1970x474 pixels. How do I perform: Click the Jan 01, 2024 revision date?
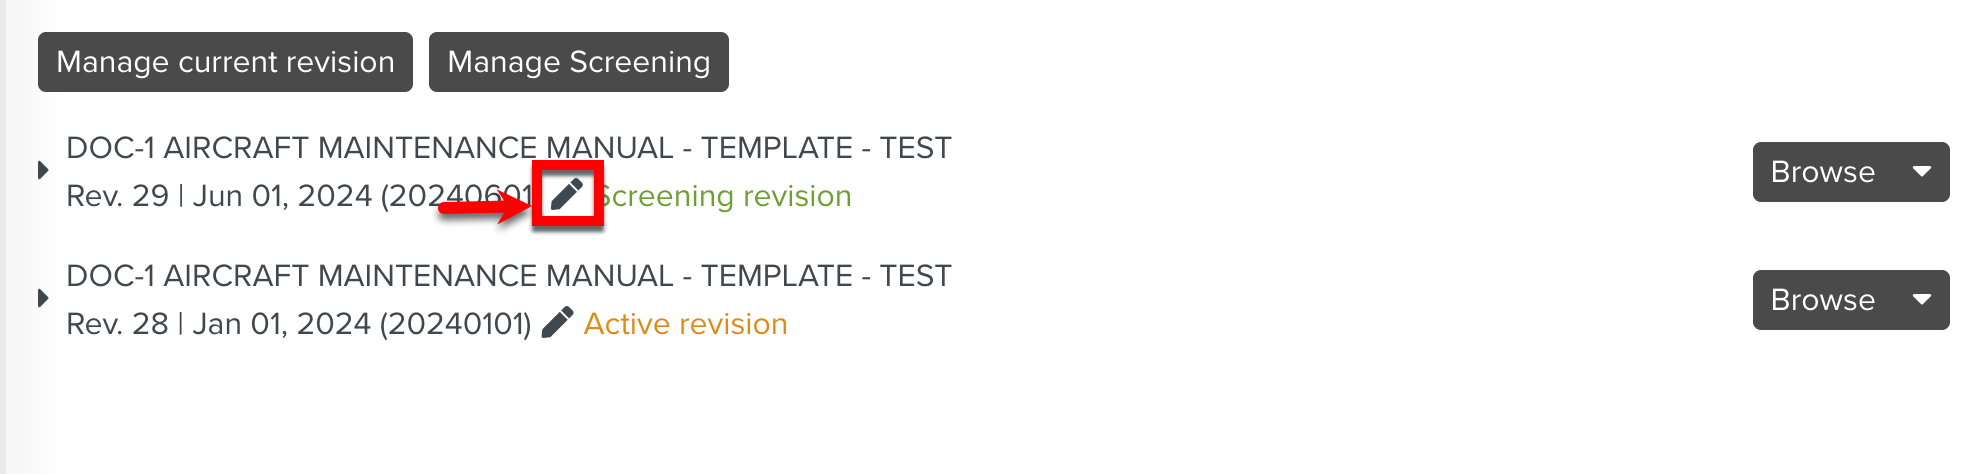(282, 324)
